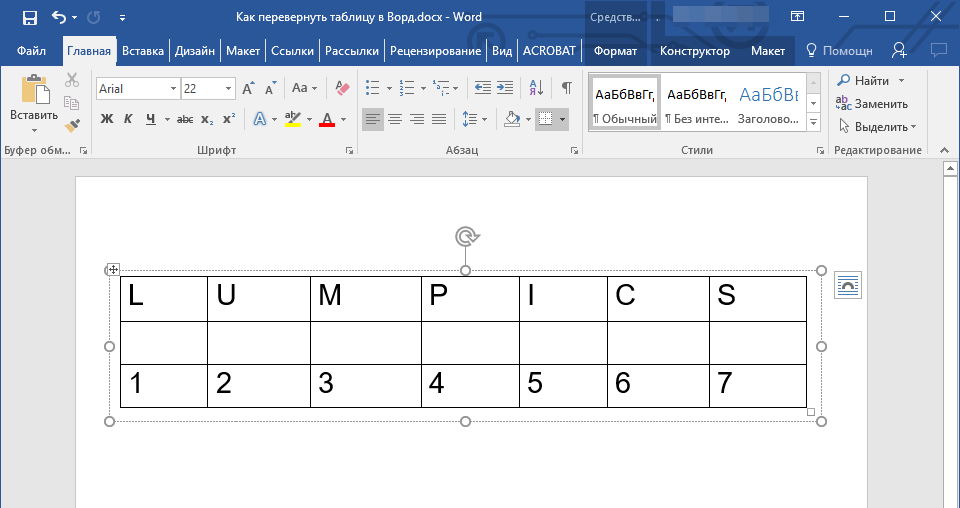
Task: Click the Заменить button
Action: [871, 103]
